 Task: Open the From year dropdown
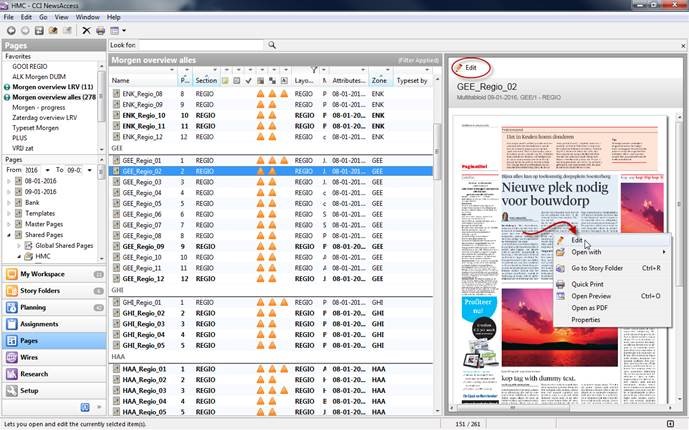[x=47, y=170]
